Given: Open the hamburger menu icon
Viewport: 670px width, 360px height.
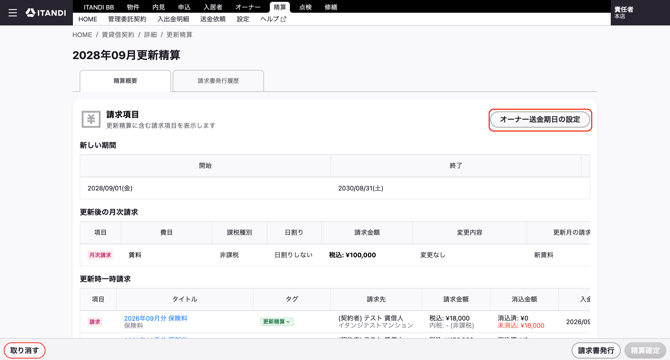Looking at the screenshot, I should 13,13.
